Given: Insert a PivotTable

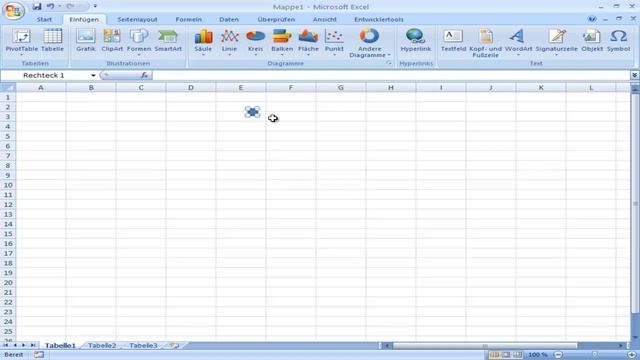Looking at the screenshot, I should point(22,41).
